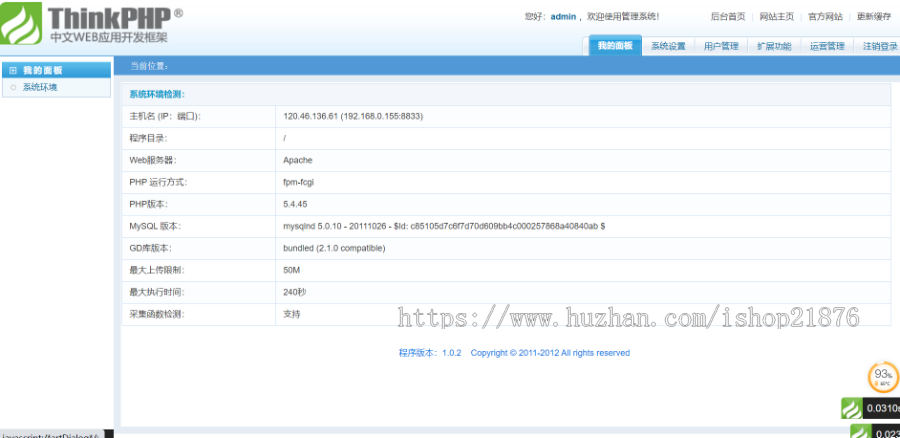The height and width of the screenshot is (438, 900).
Task: Go to the 运营管理 tab
Action: coord(827,46)
